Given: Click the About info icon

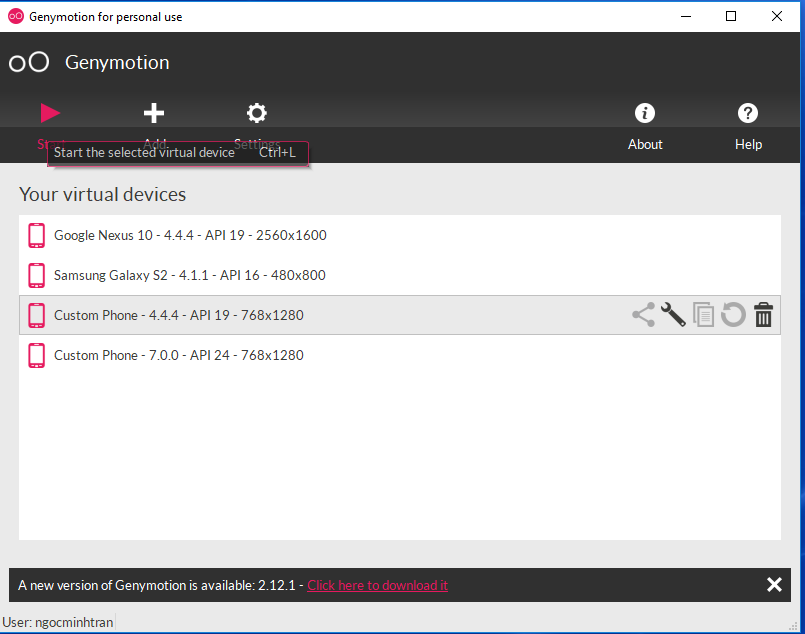Looking at the screenshot, I should point(645,113).
